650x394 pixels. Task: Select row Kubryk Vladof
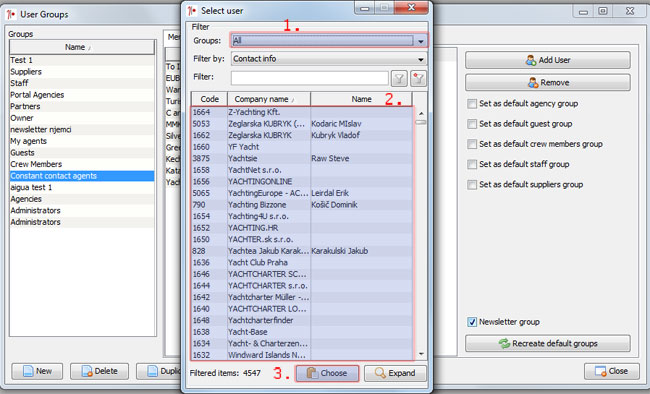(x=302, y=136)
